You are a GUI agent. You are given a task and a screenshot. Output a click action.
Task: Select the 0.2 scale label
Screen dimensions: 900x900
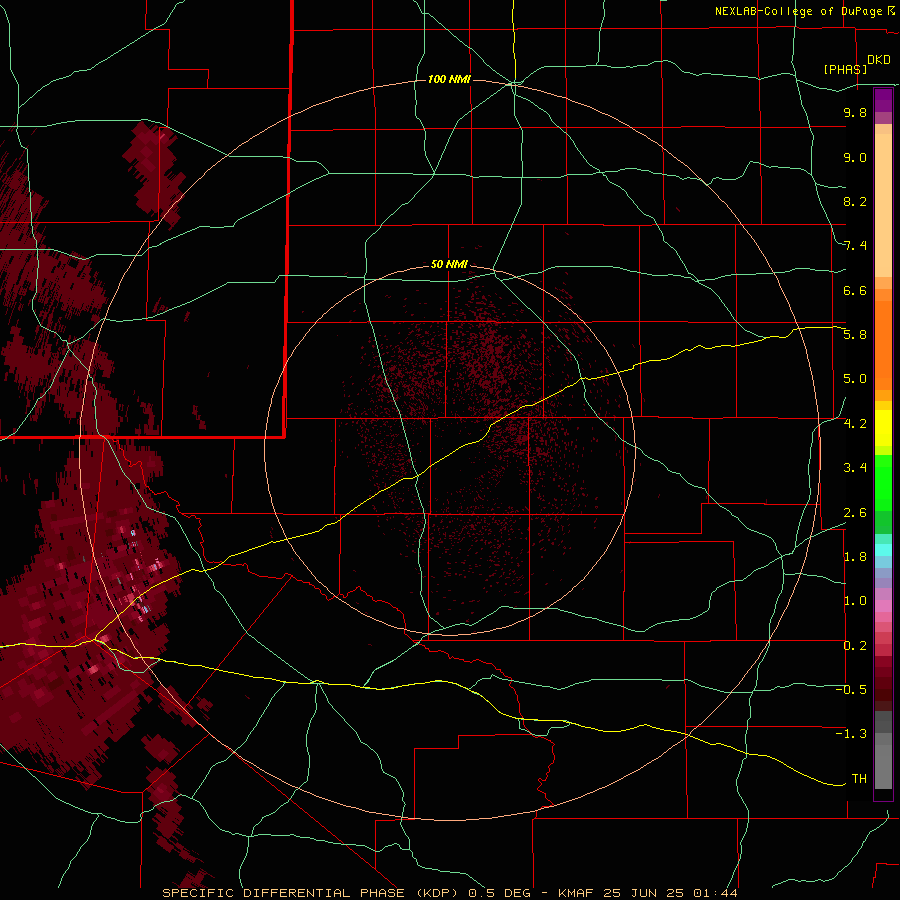point(855,646)
